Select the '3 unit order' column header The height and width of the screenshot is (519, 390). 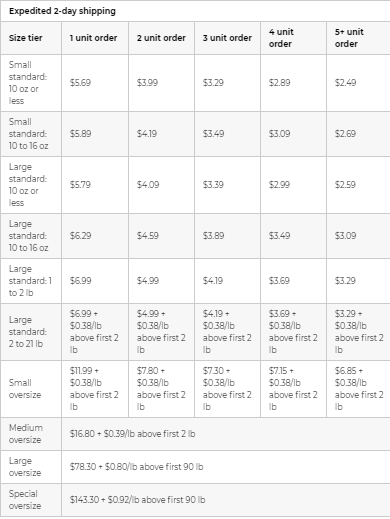227,38
